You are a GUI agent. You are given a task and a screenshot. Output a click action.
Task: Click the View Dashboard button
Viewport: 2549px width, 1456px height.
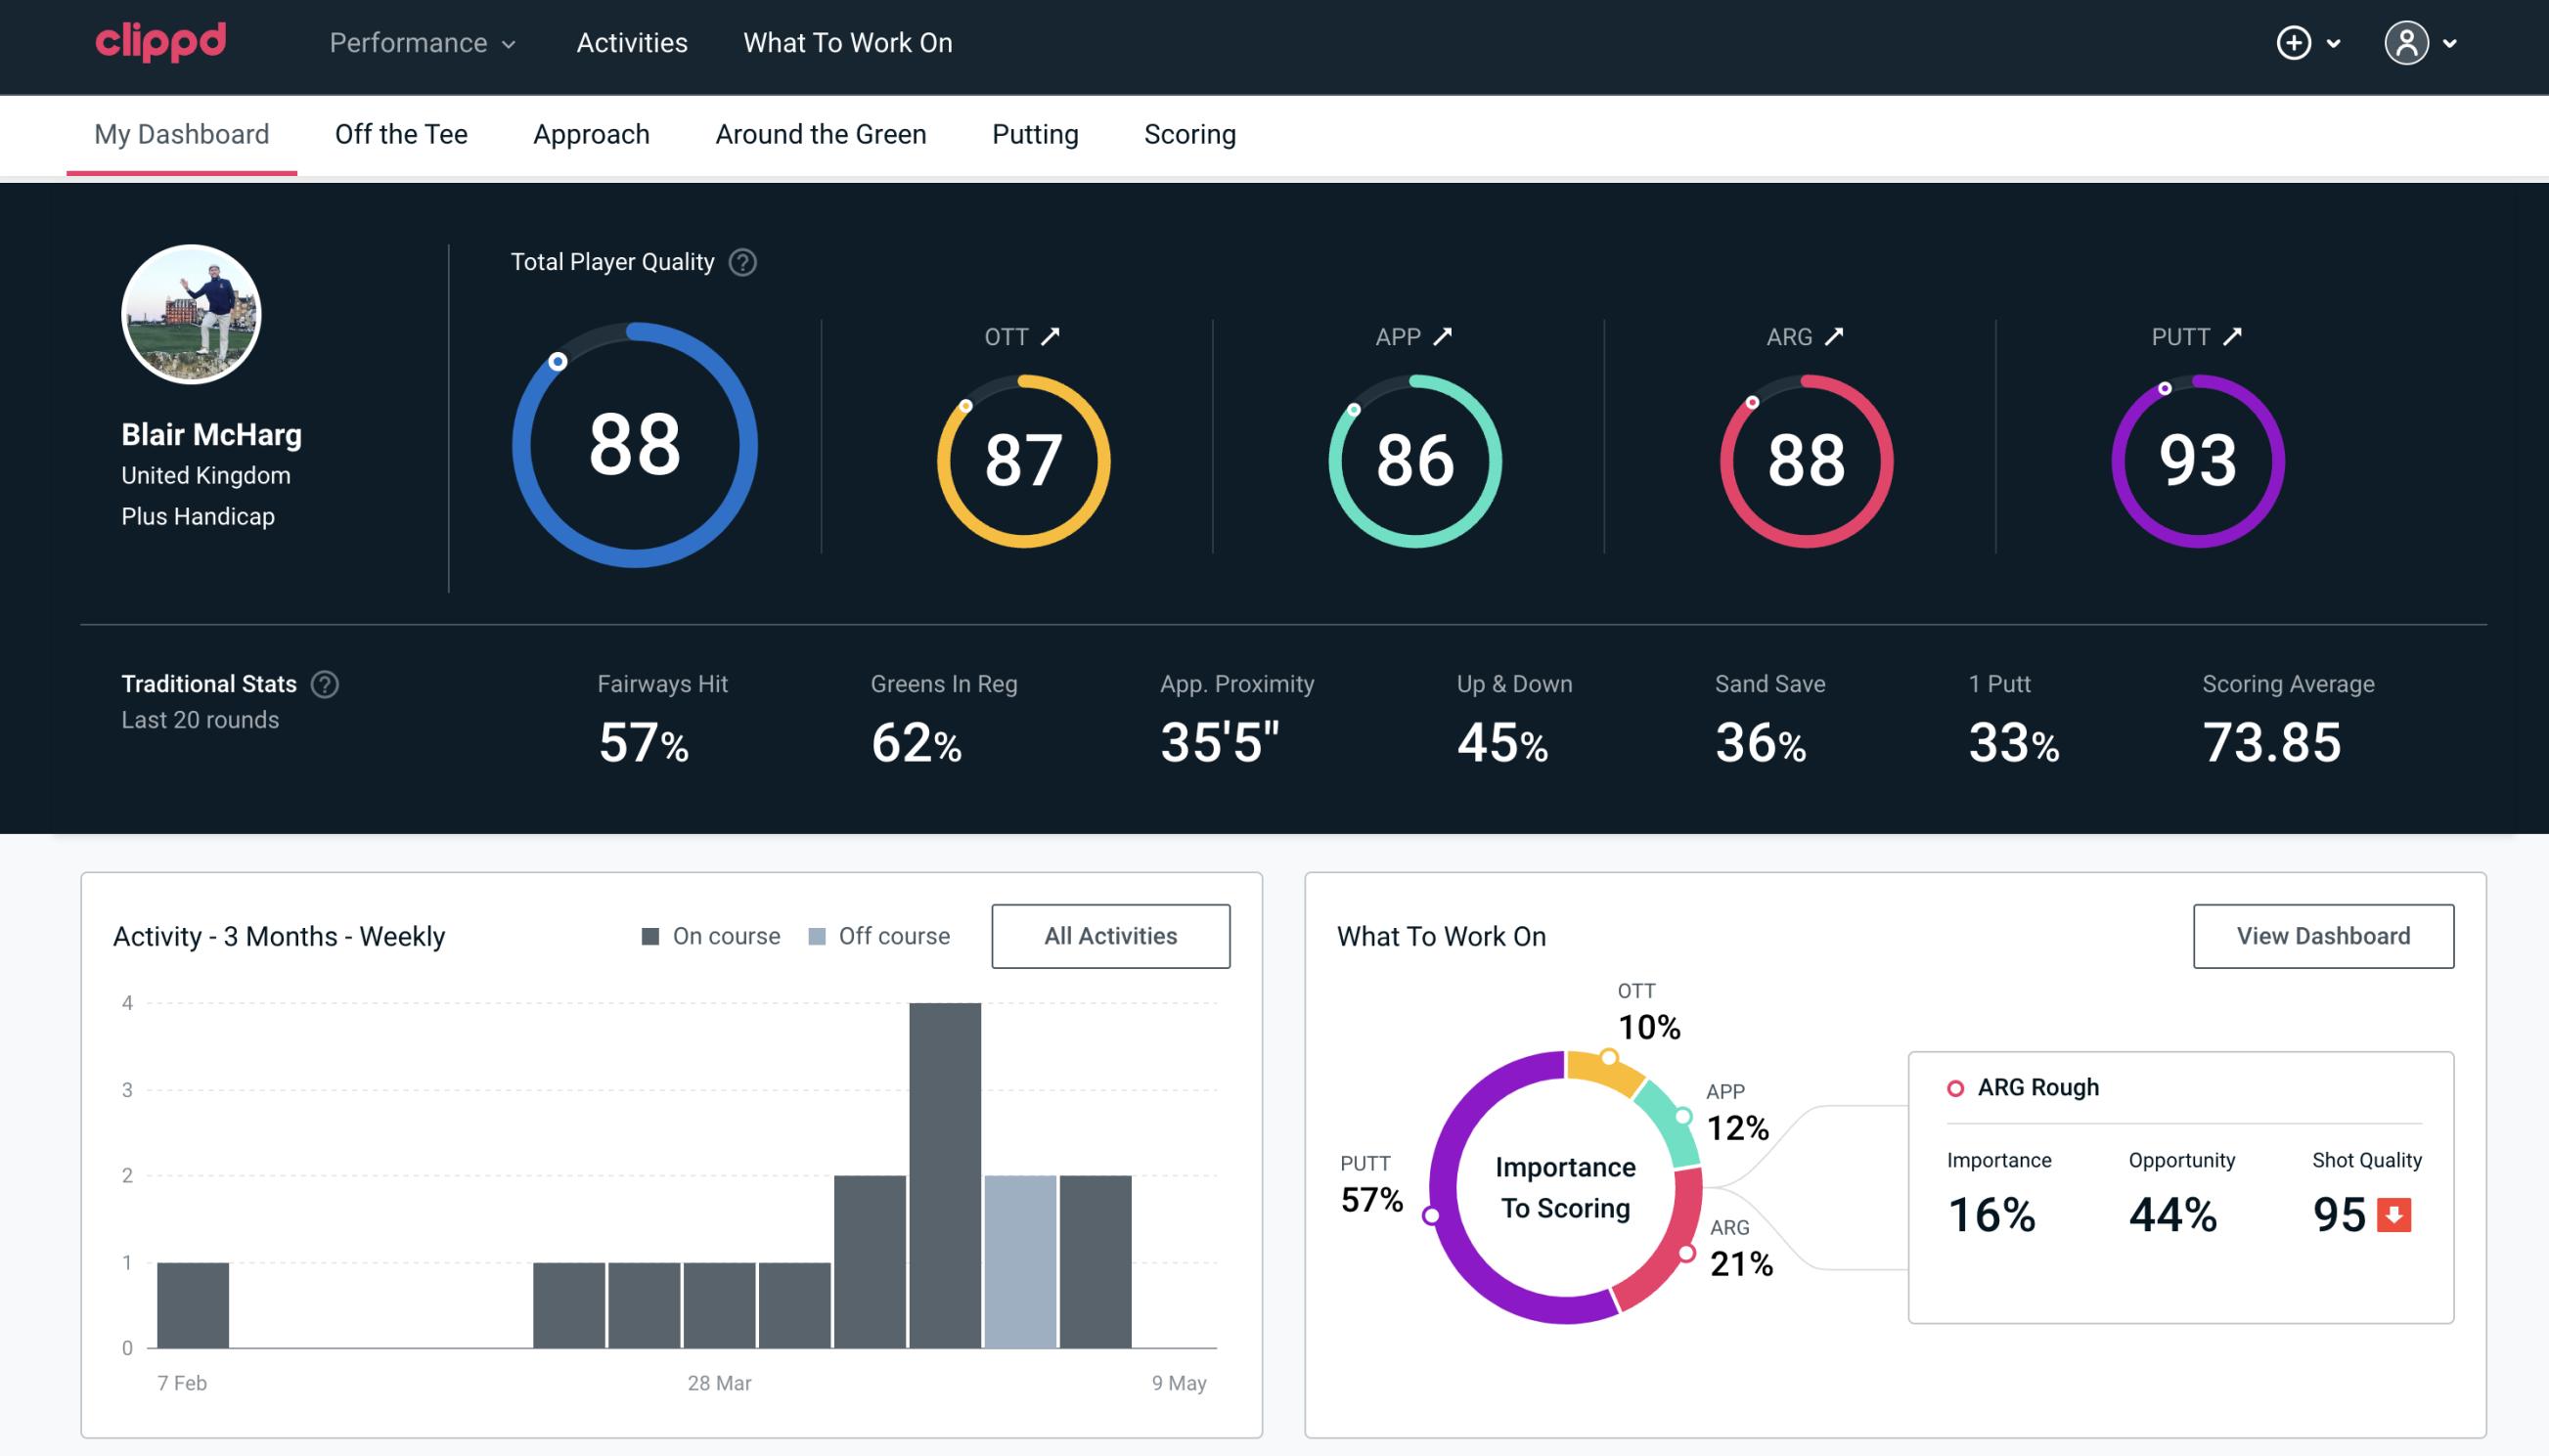[x=2321, y=935]
